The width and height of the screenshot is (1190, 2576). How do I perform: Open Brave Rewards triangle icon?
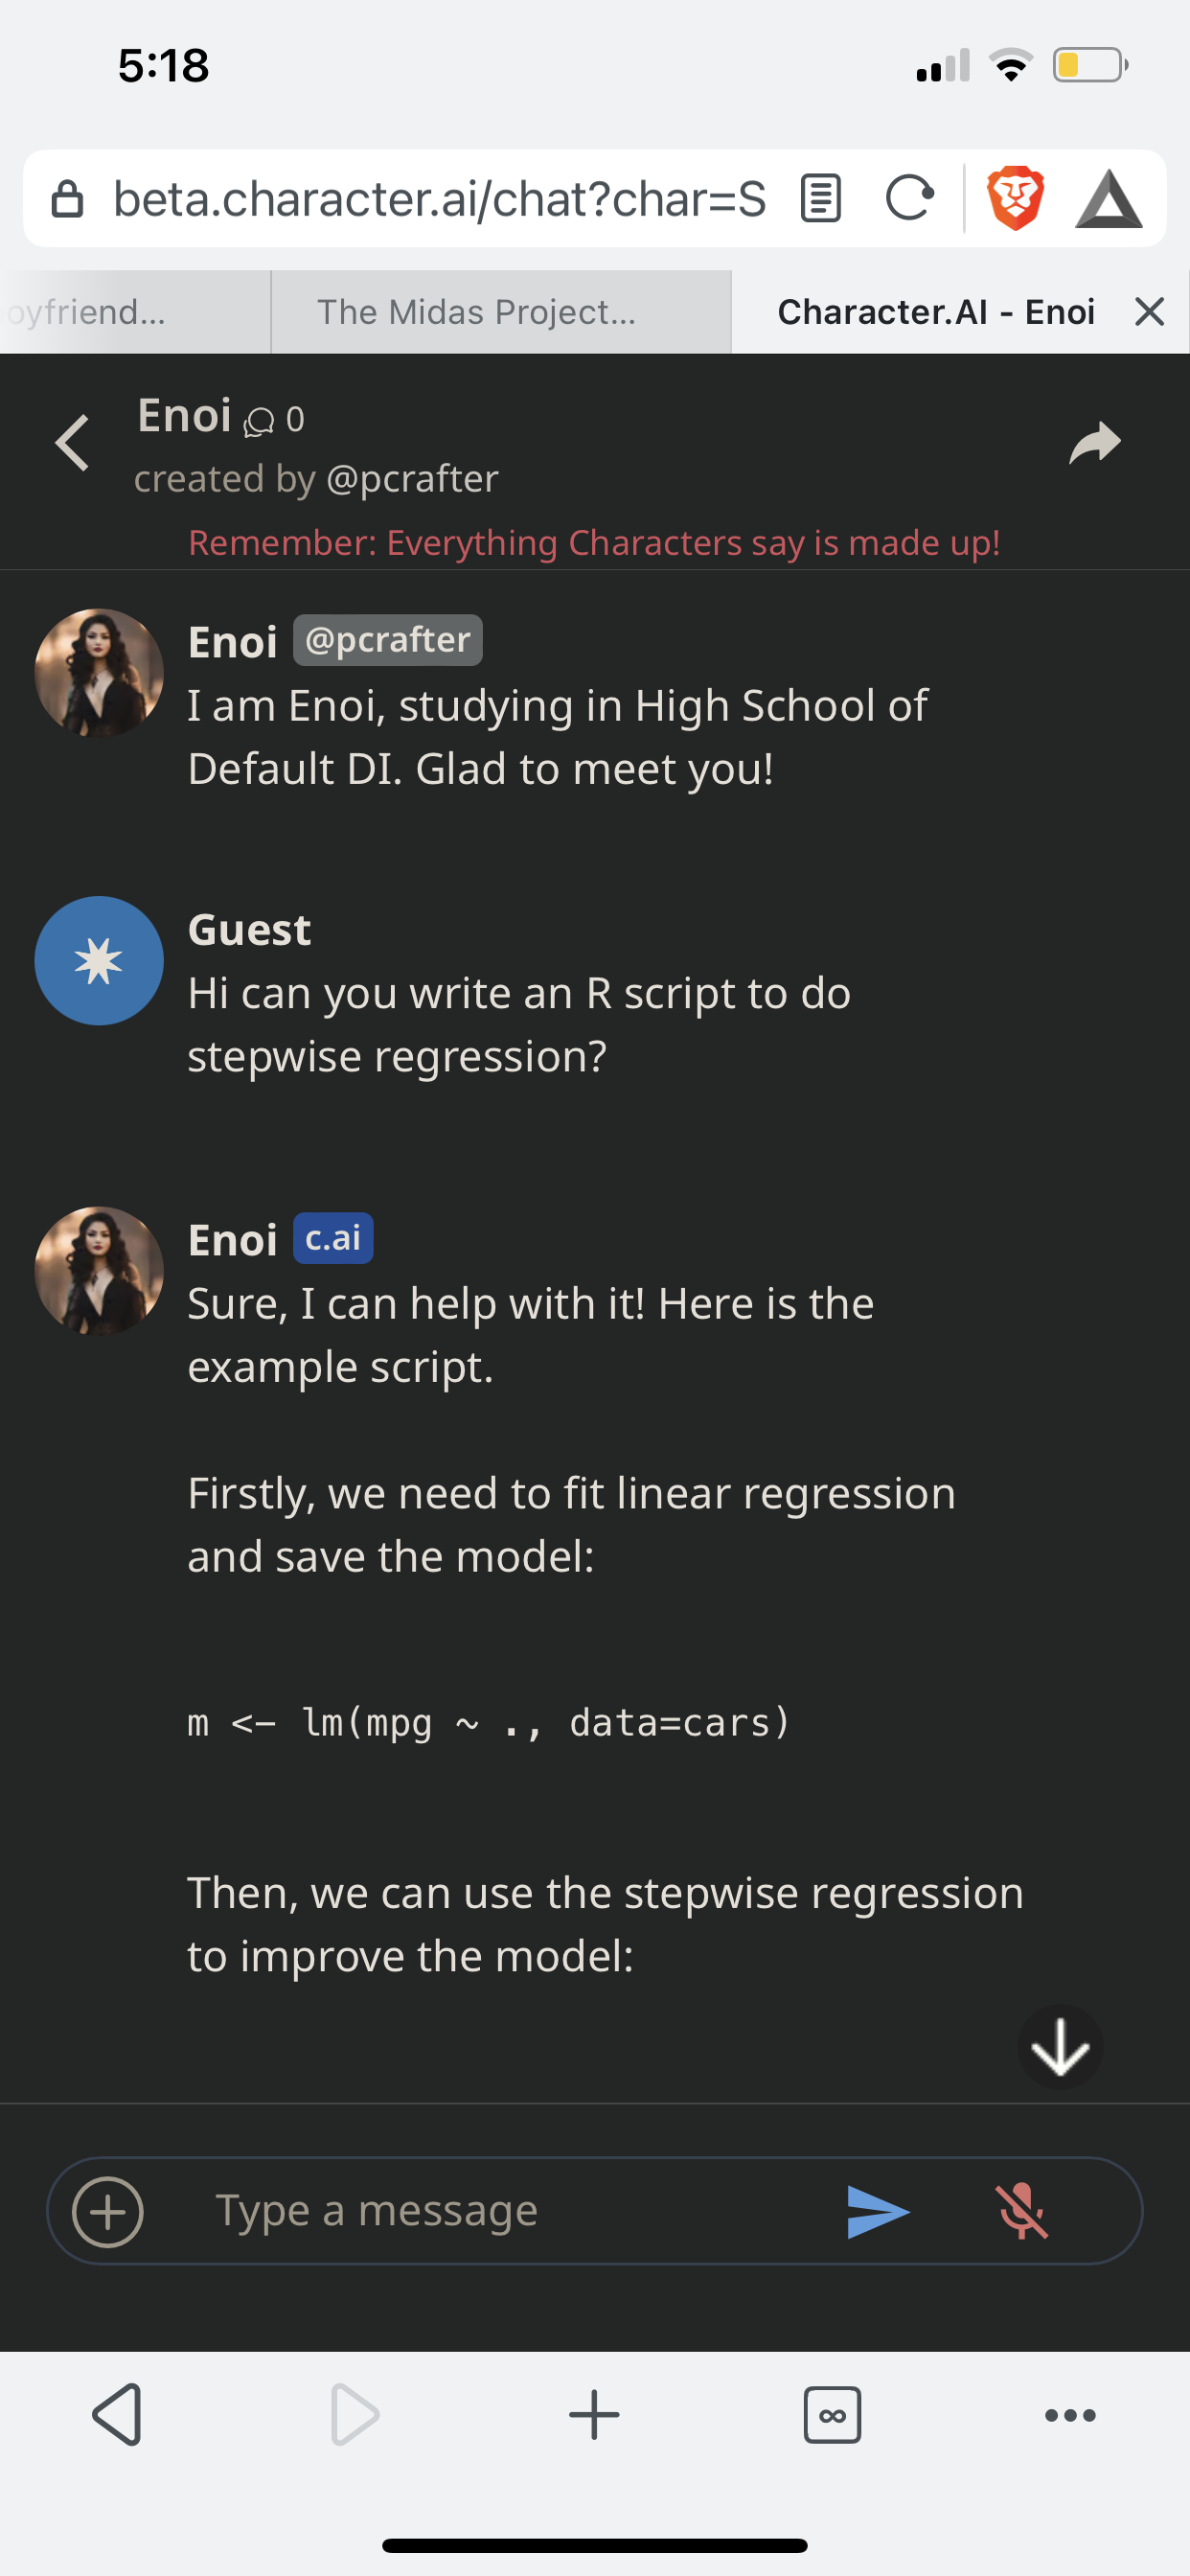click(1108, 199)
